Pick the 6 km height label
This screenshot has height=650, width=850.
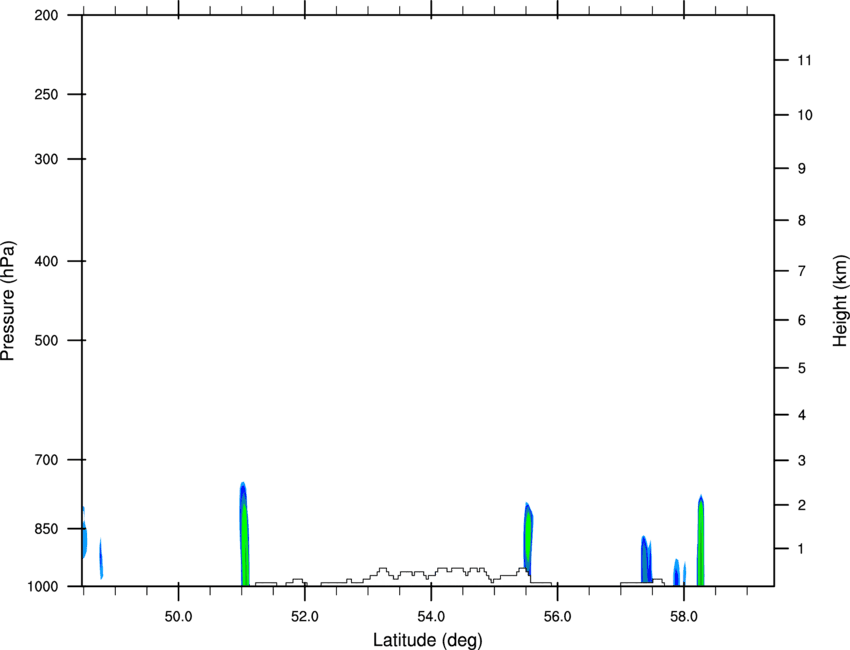tap(802, 320)
